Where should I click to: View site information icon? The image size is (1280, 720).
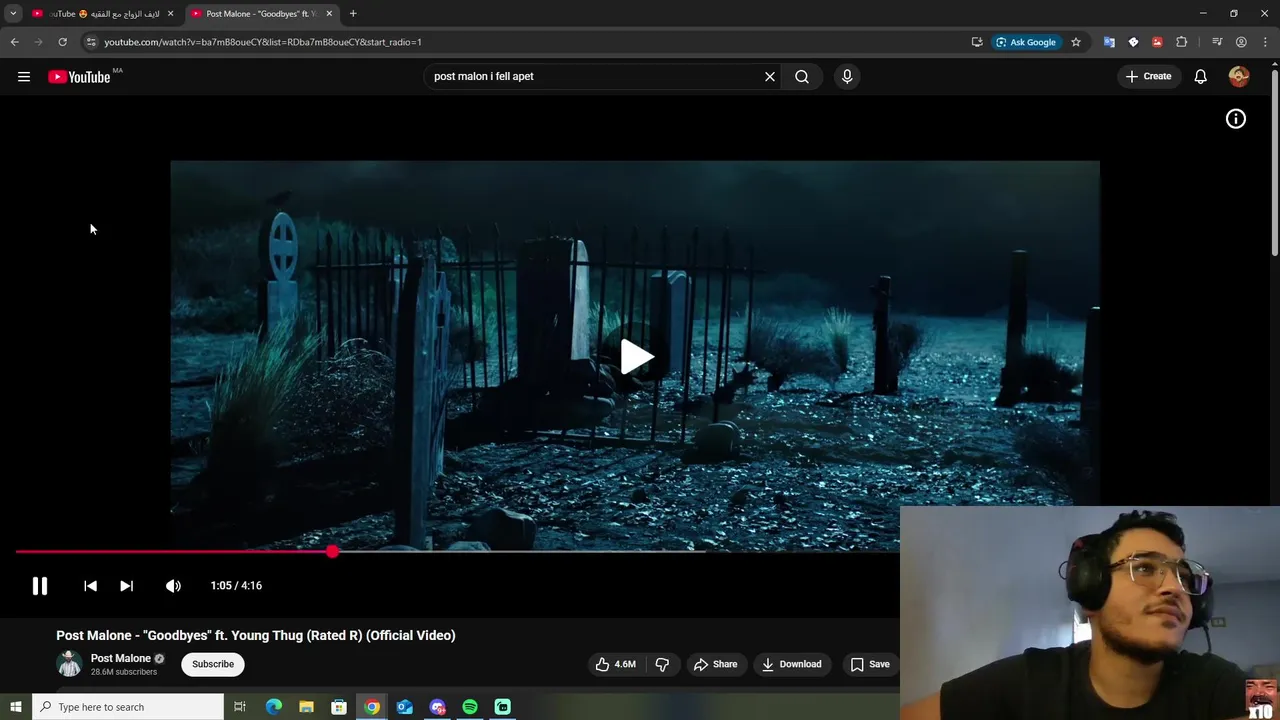coord(91,42)
